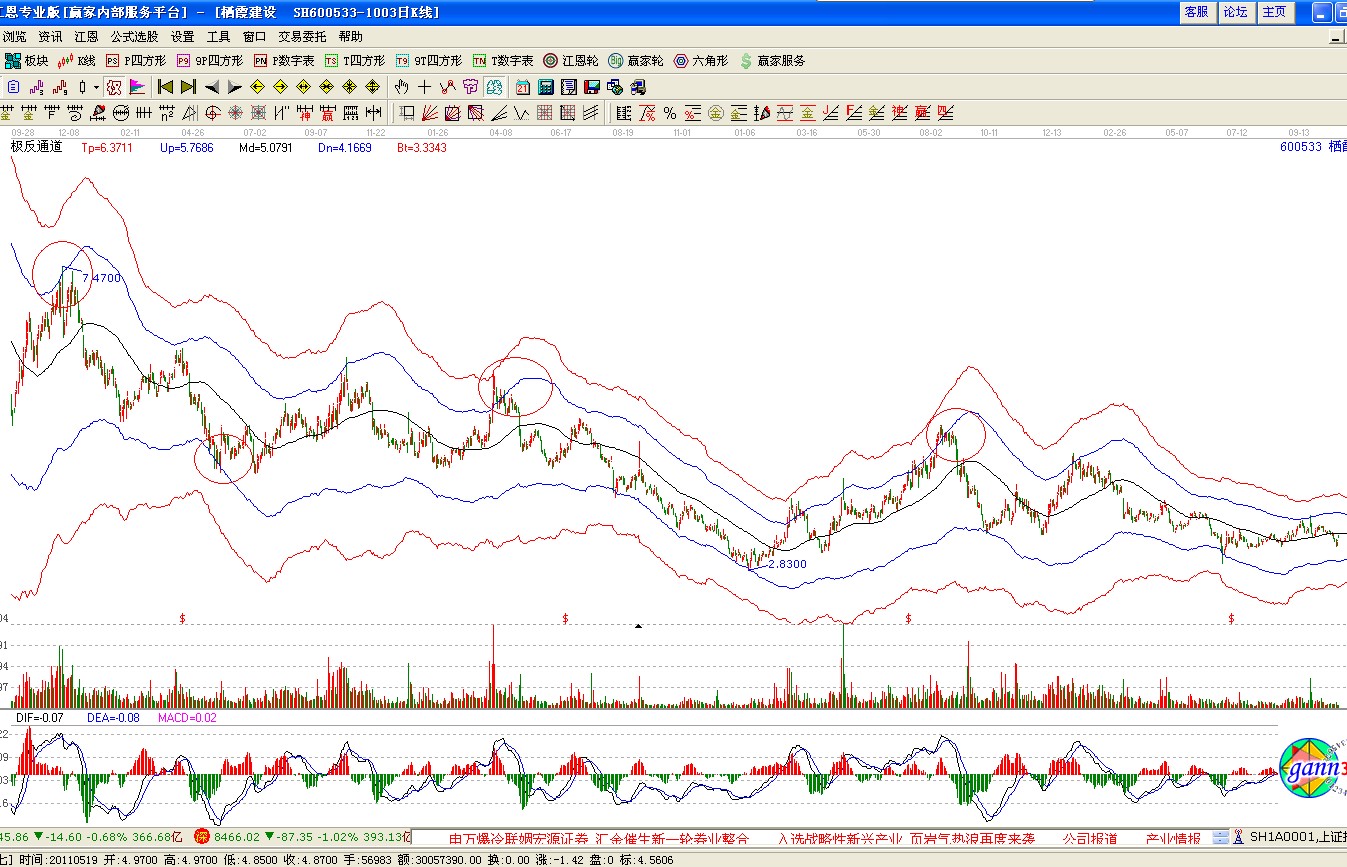
Task: Select the percent sign drawing tool
Action: point(669,112)
